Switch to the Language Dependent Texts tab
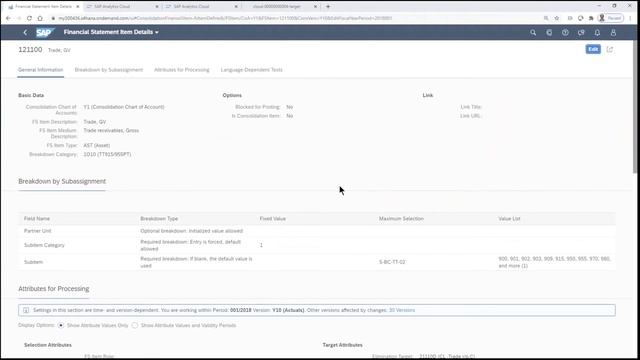The width and height of the screenshot is (640, 360). (251, 70)
